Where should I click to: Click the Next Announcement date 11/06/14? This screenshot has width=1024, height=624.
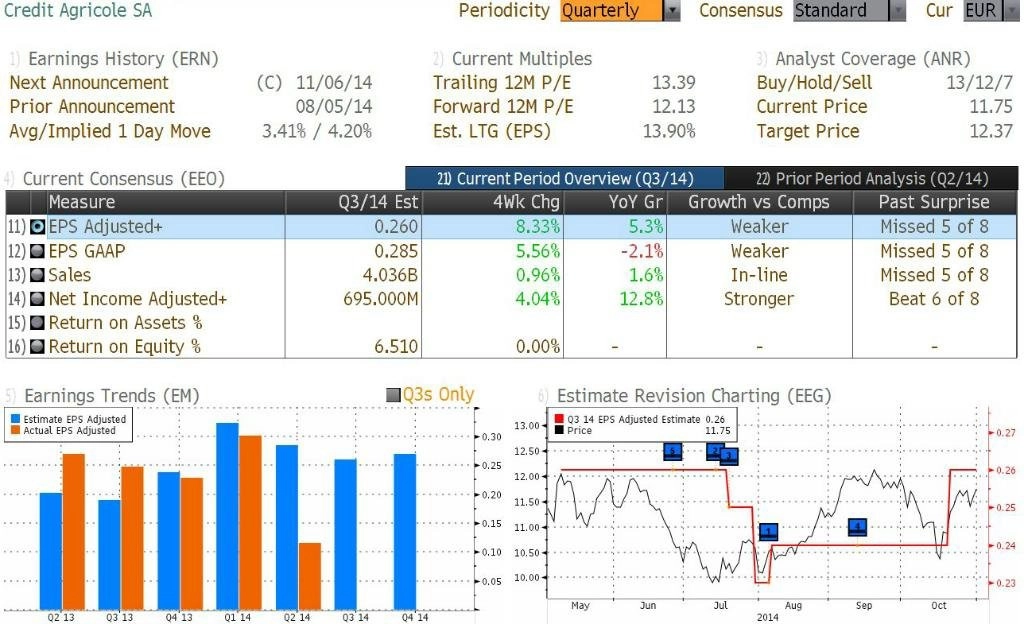334,83
